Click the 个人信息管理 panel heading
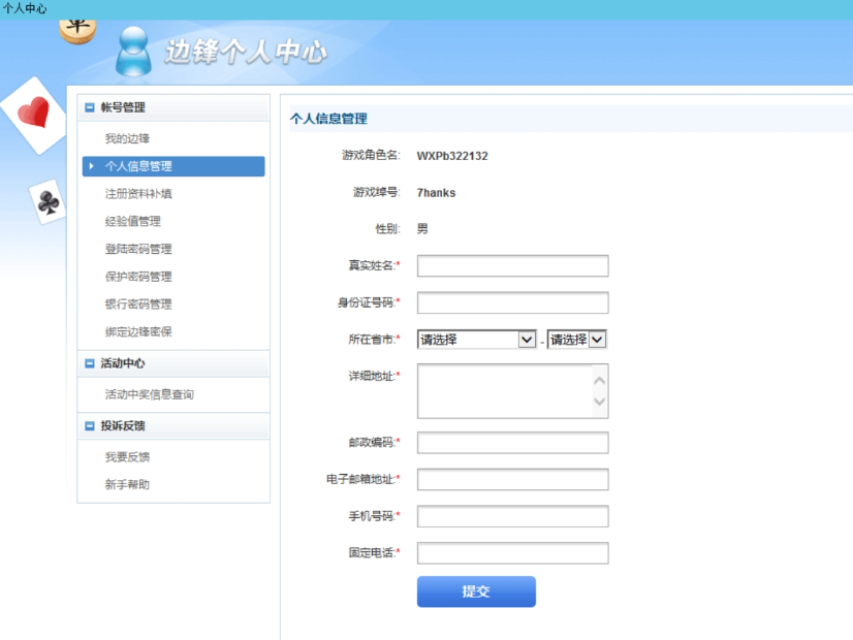This screenshot has height=640, width=853. coord(329,119)
